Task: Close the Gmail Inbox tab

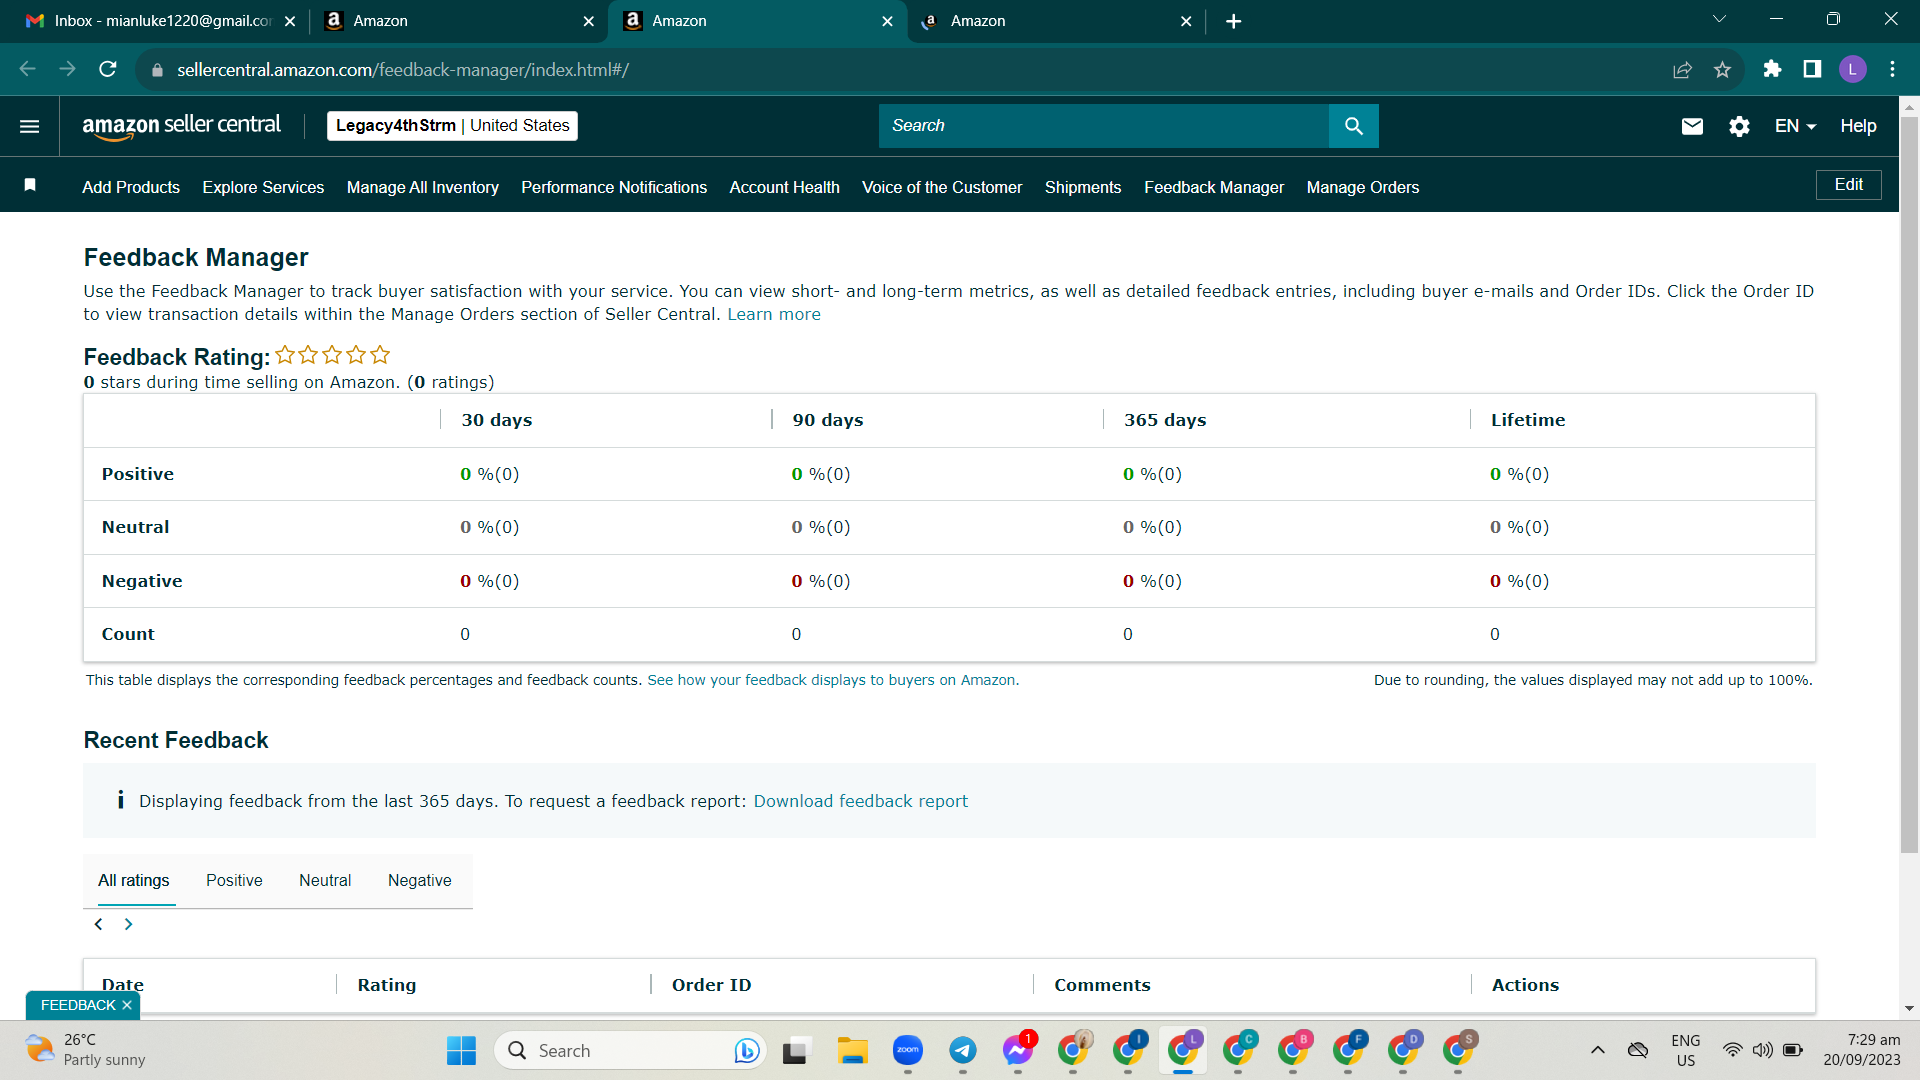Action: [289, 21]
